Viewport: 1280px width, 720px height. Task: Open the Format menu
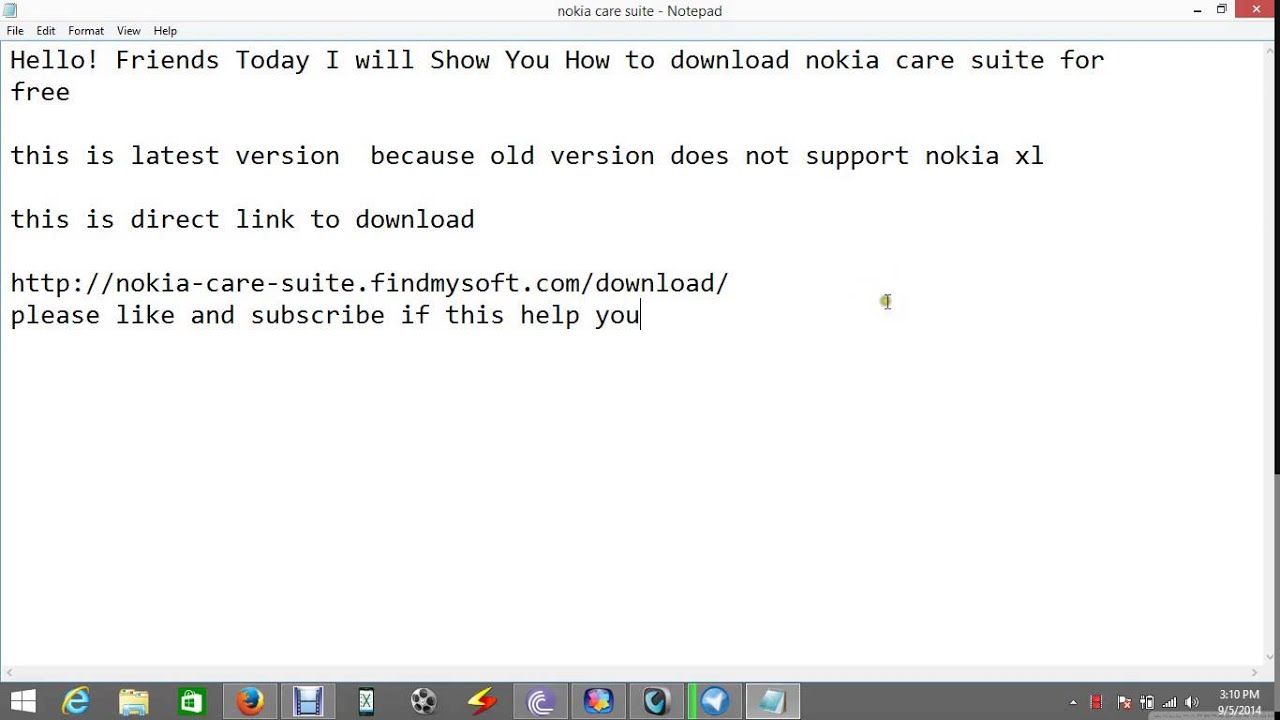tap(86, 31)
